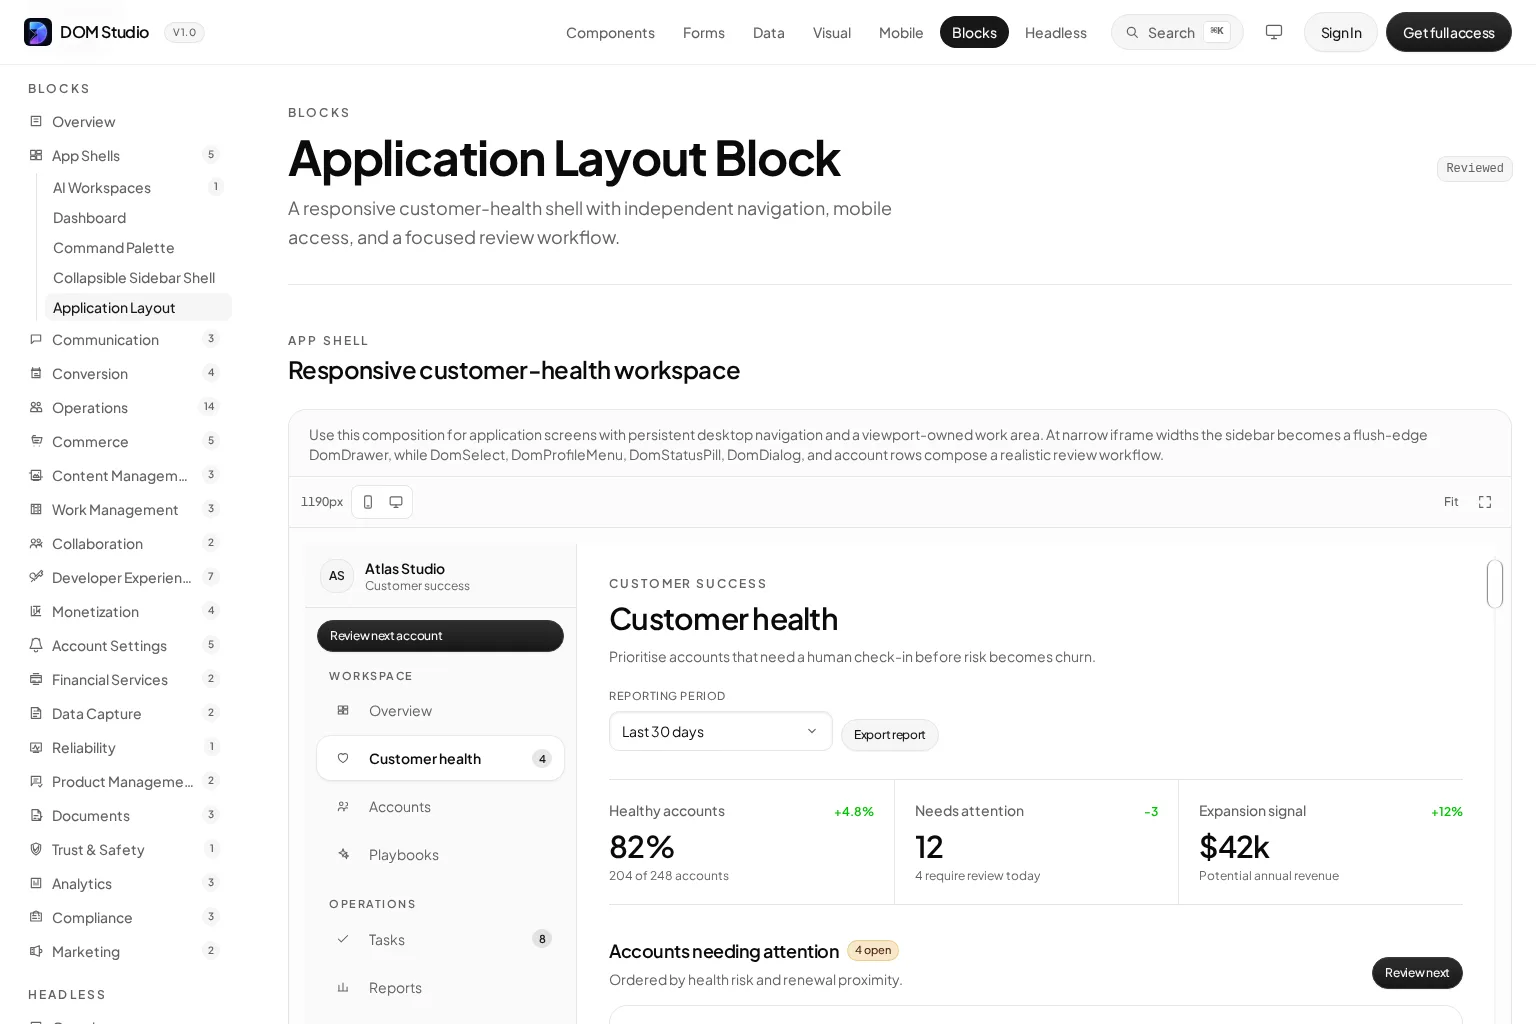Click the Financial Services icon
Viewport: 1536px width, 1024px height.
(x=36, y=679)
